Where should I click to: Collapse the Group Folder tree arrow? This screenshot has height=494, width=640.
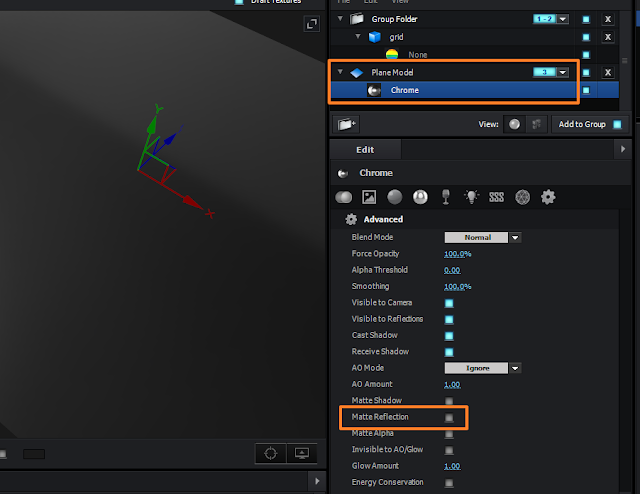(340, 18)
